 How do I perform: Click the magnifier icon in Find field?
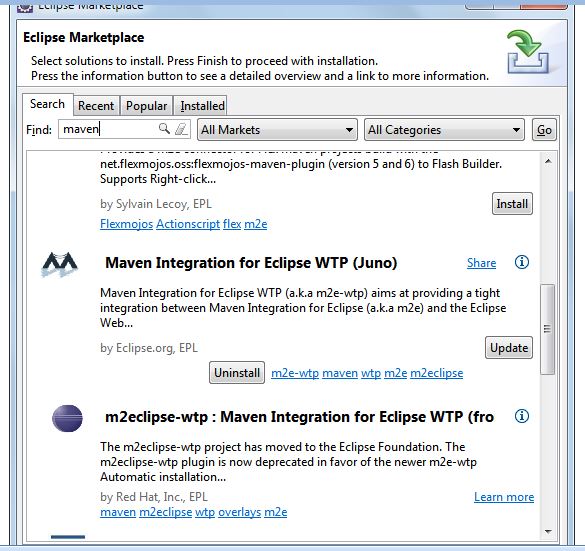(164, 129)
